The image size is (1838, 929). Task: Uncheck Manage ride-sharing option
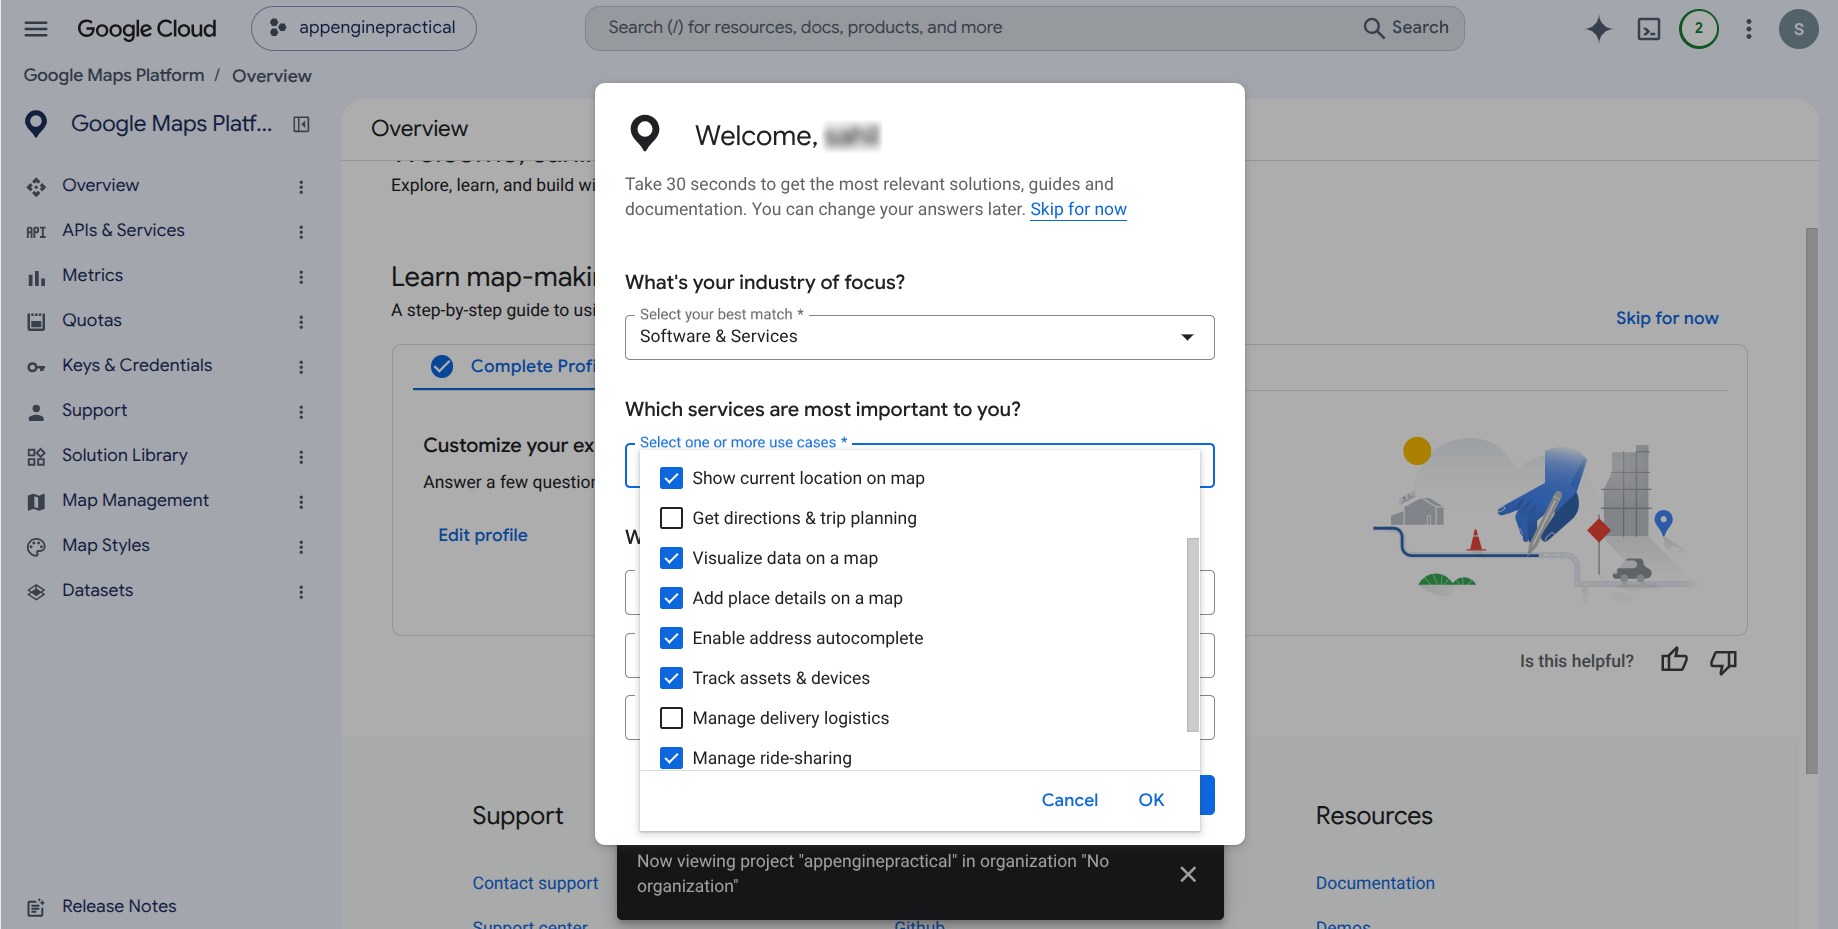(x=672, y=758)
